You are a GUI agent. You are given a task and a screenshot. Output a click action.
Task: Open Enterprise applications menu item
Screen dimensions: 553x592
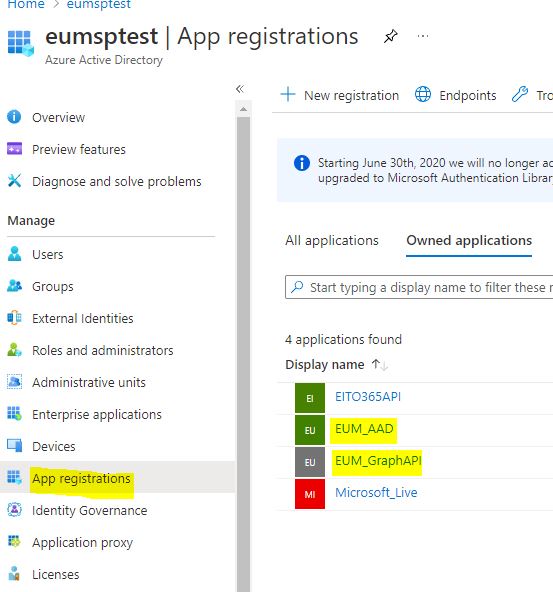97,414
